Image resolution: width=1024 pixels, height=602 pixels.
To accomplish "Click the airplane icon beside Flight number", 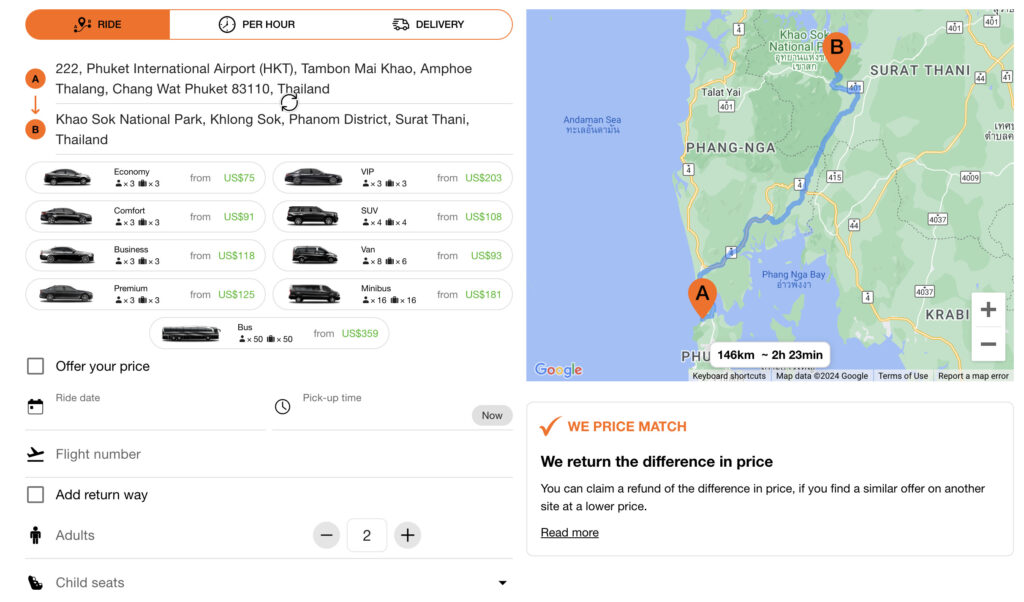I will click(x=36, y=454).
